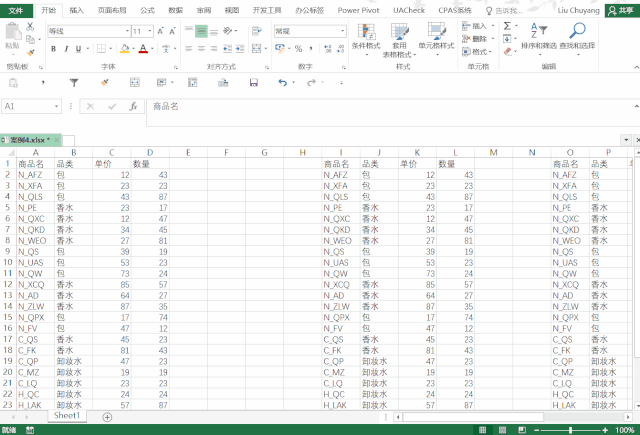Open the font name combo box
Image resolution: width=640 pixels, height=435 pixels.
pos(89,31)
